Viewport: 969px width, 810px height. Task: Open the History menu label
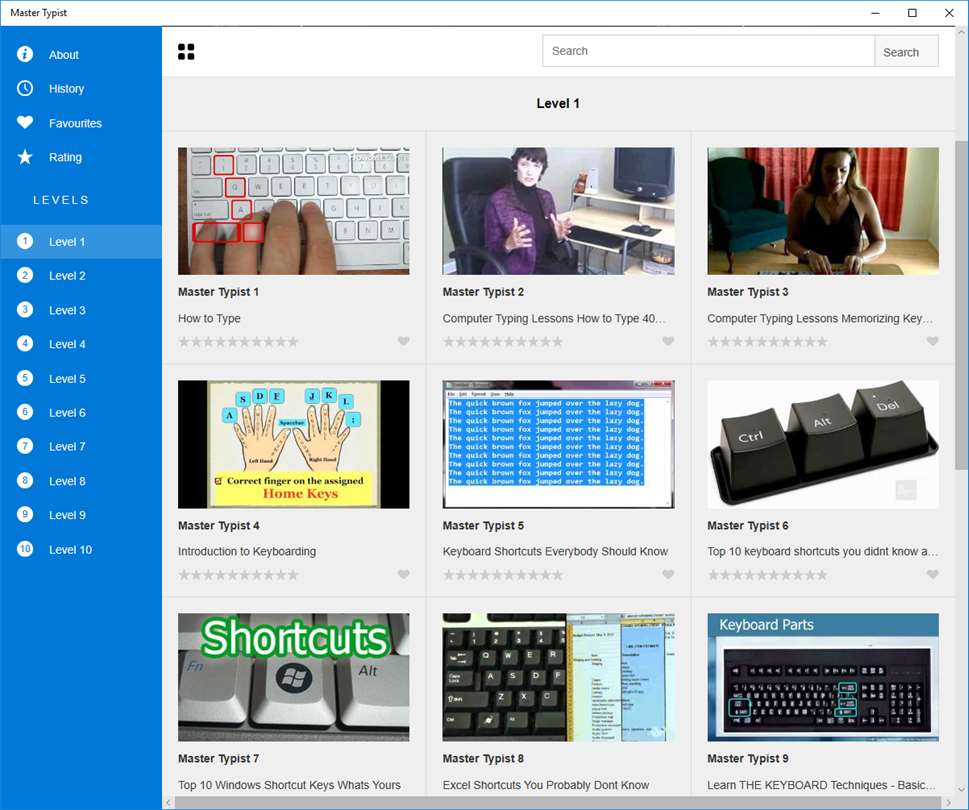click(66, 89)
